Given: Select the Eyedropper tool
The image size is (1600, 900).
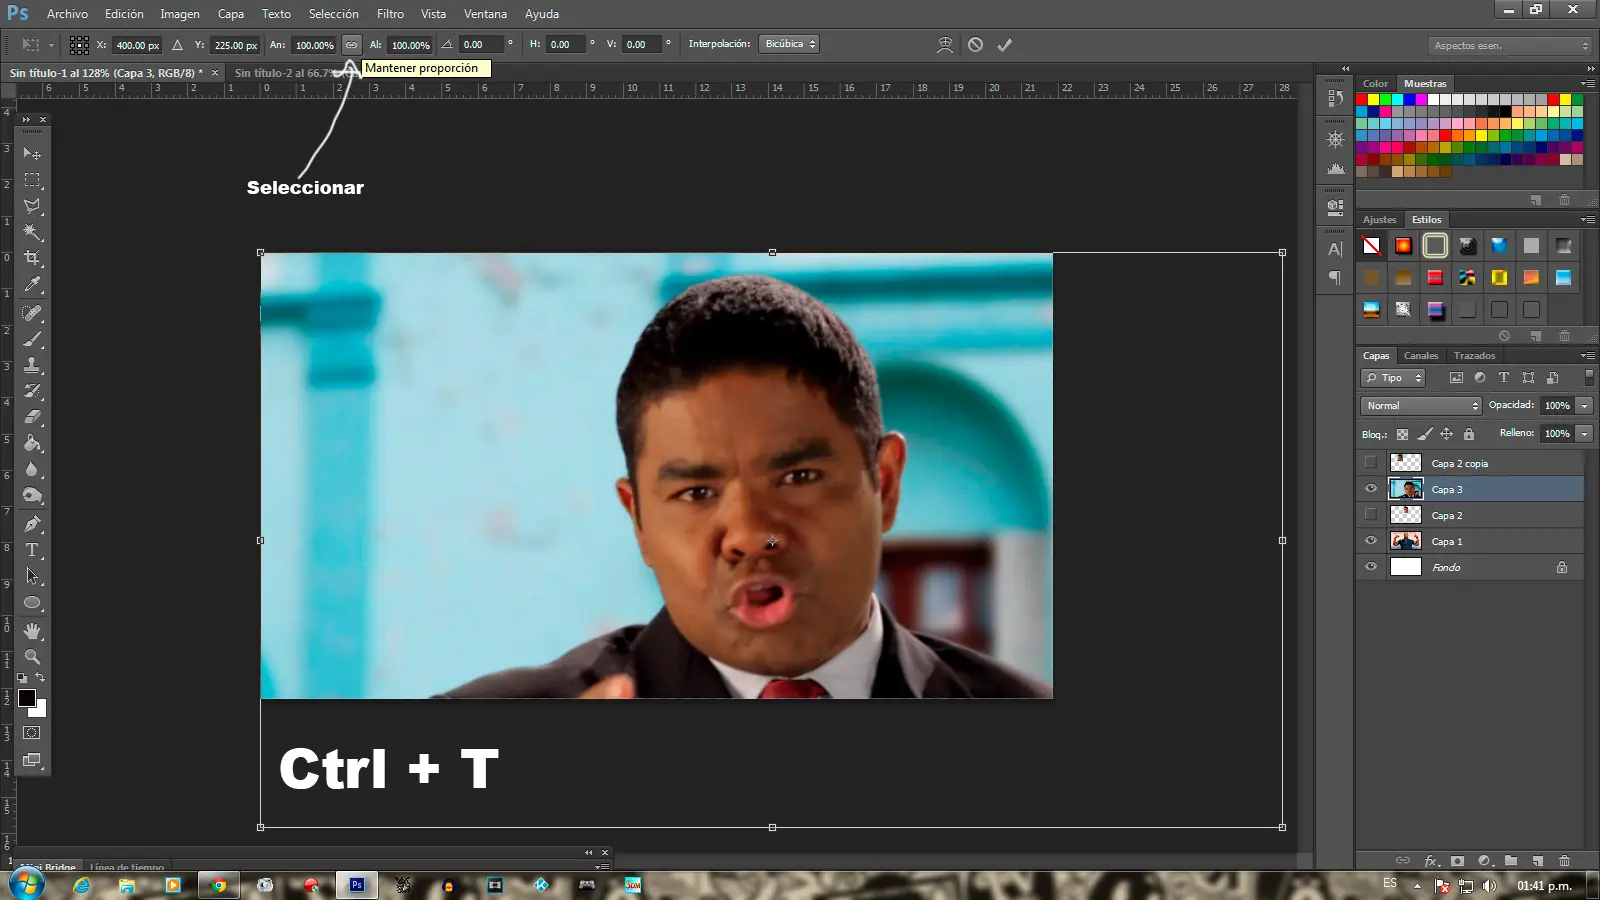Looking at the screenshot, I should coord(32,285).
